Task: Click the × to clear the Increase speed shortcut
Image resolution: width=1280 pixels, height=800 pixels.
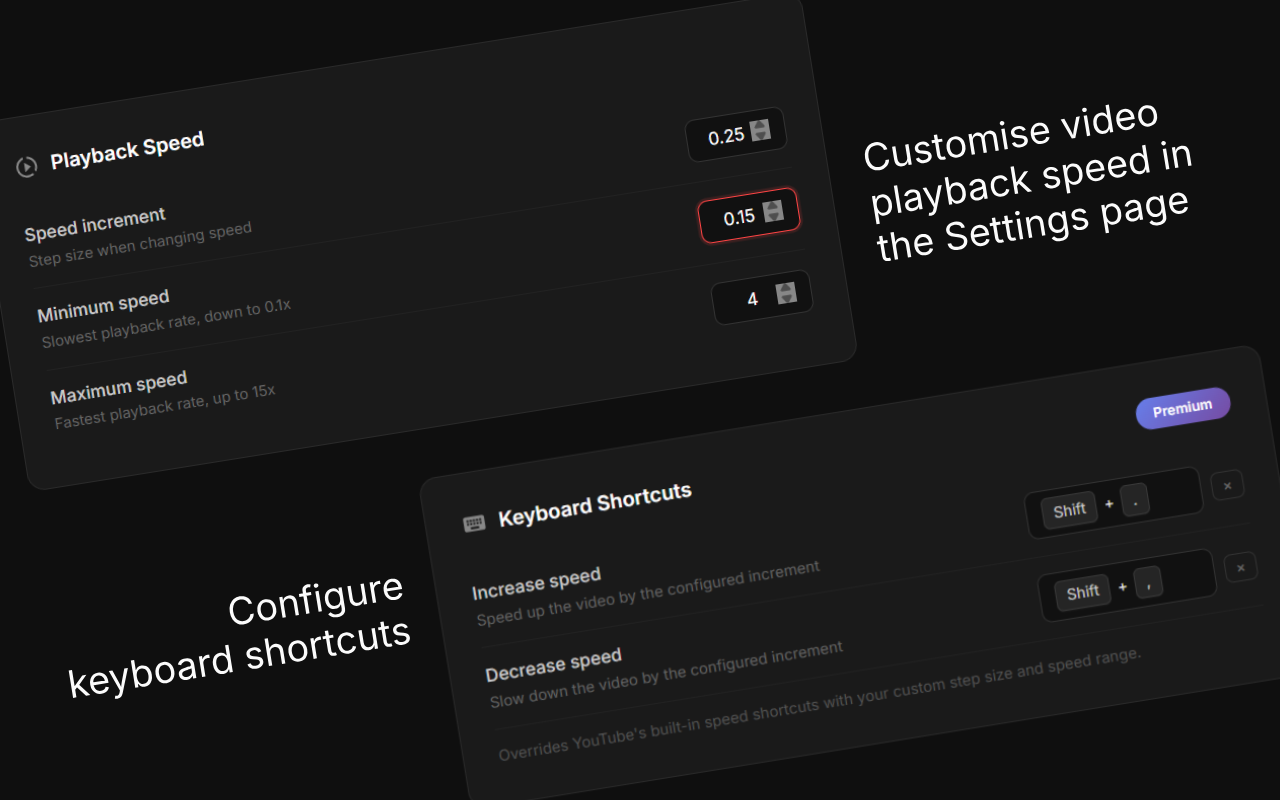Action: [x=1227, y=485]
